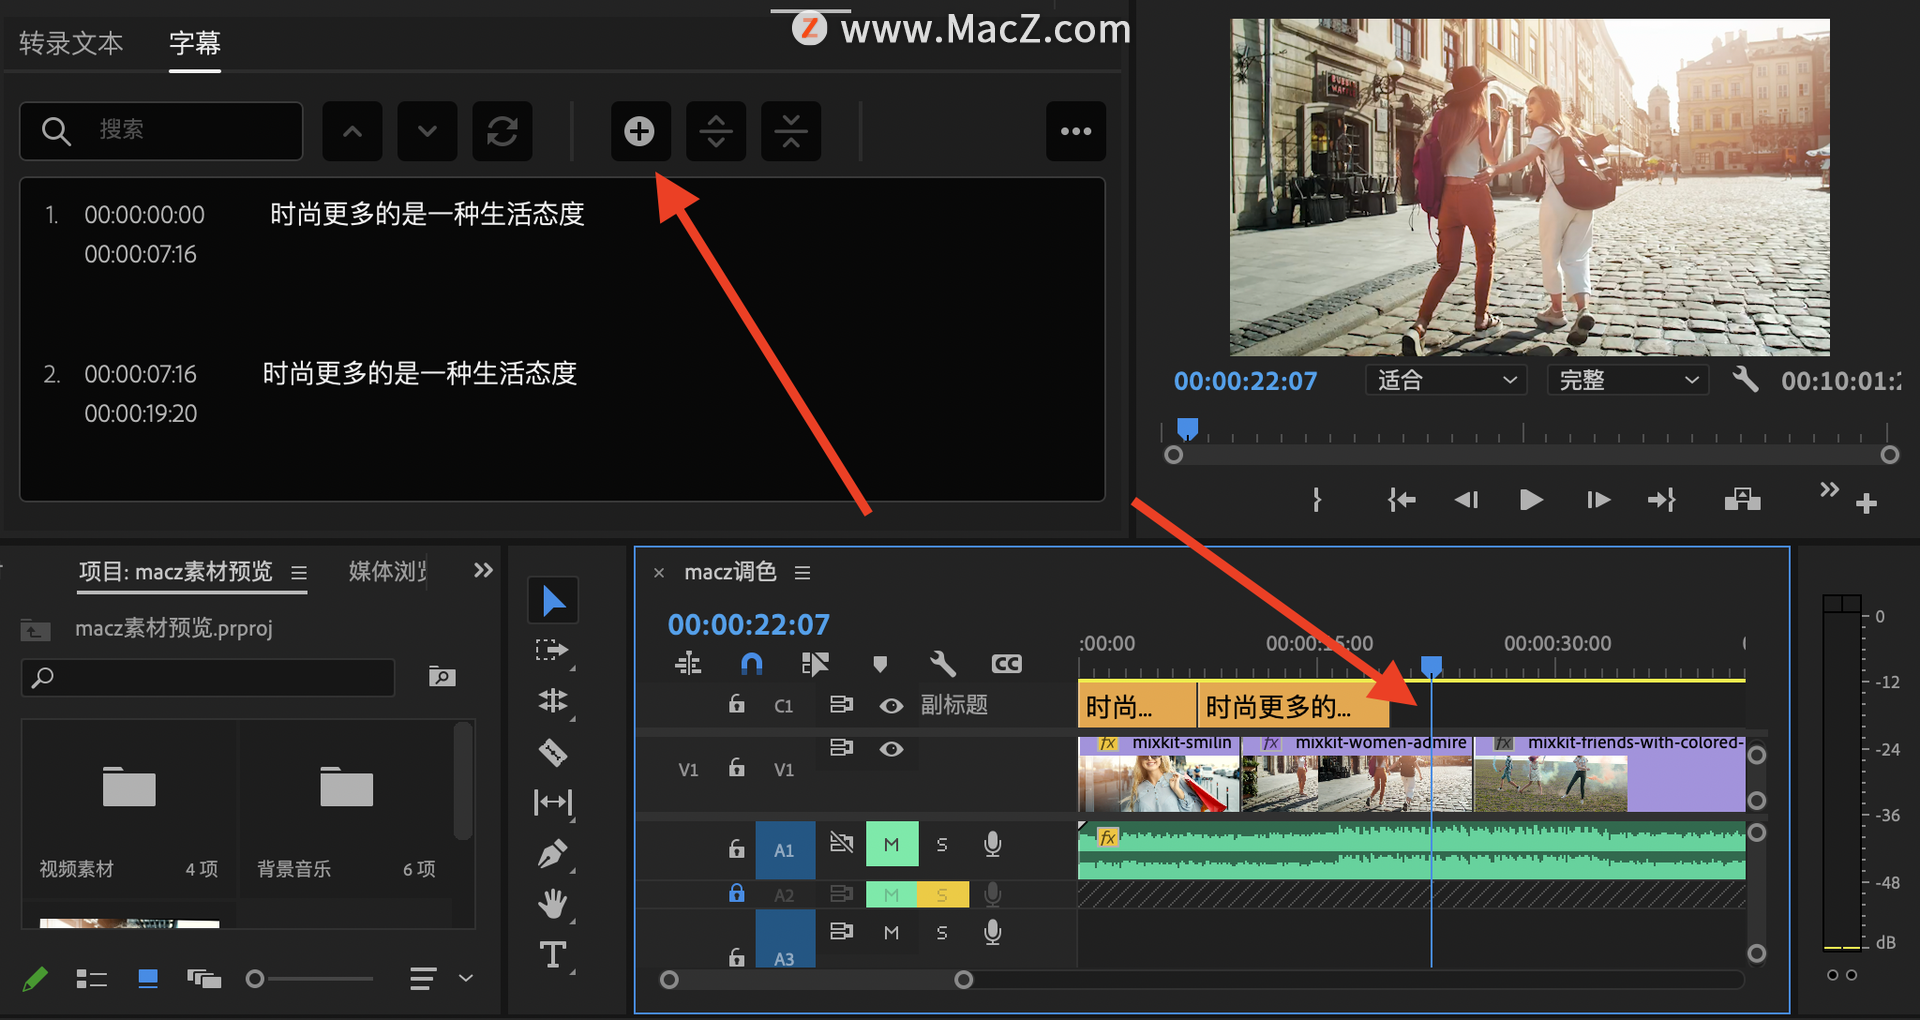1920x1020 pixels.
Task: Select the mixkit-women-admire clip on V1
Action: 1358,773
